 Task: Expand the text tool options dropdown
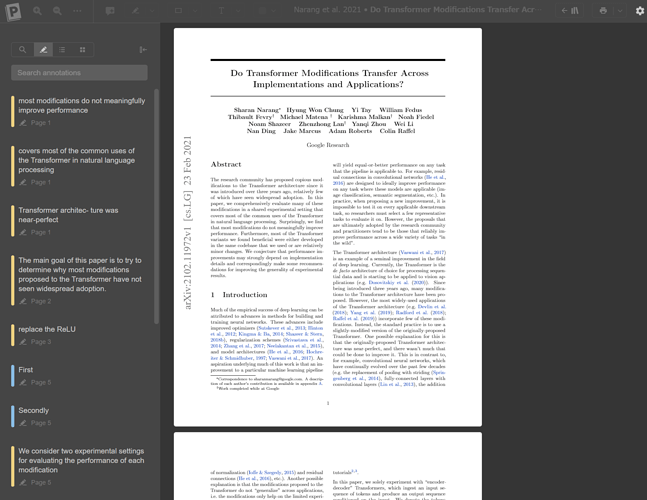coord(238,11)
